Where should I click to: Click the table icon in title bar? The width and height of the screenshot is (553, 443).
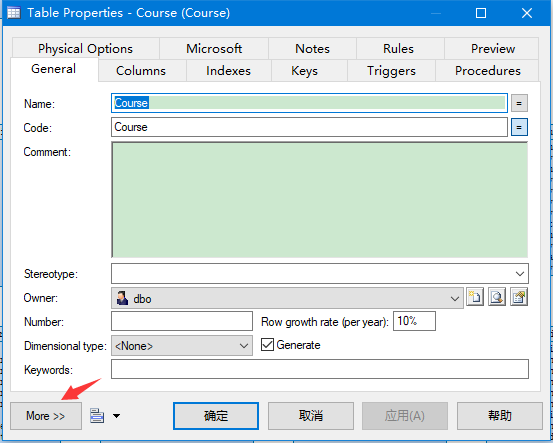pyautogui.click(x=14, y=13)
